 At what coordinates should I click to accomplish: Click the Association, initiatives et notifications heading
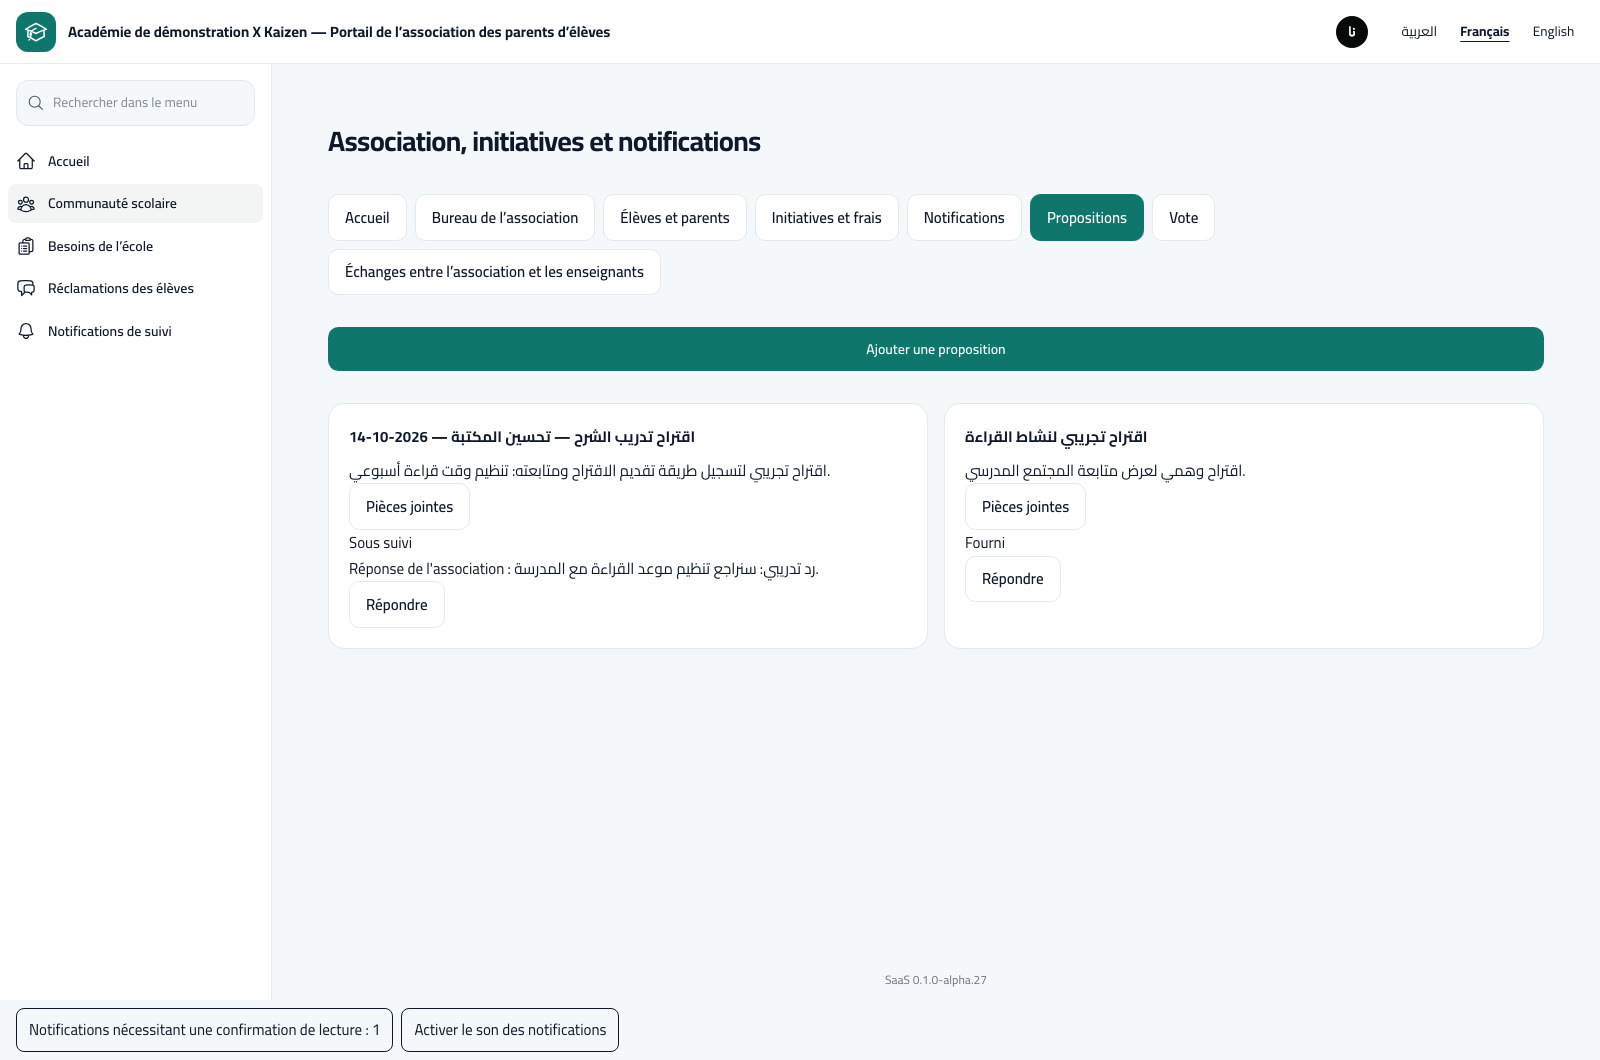pos(544,142)
